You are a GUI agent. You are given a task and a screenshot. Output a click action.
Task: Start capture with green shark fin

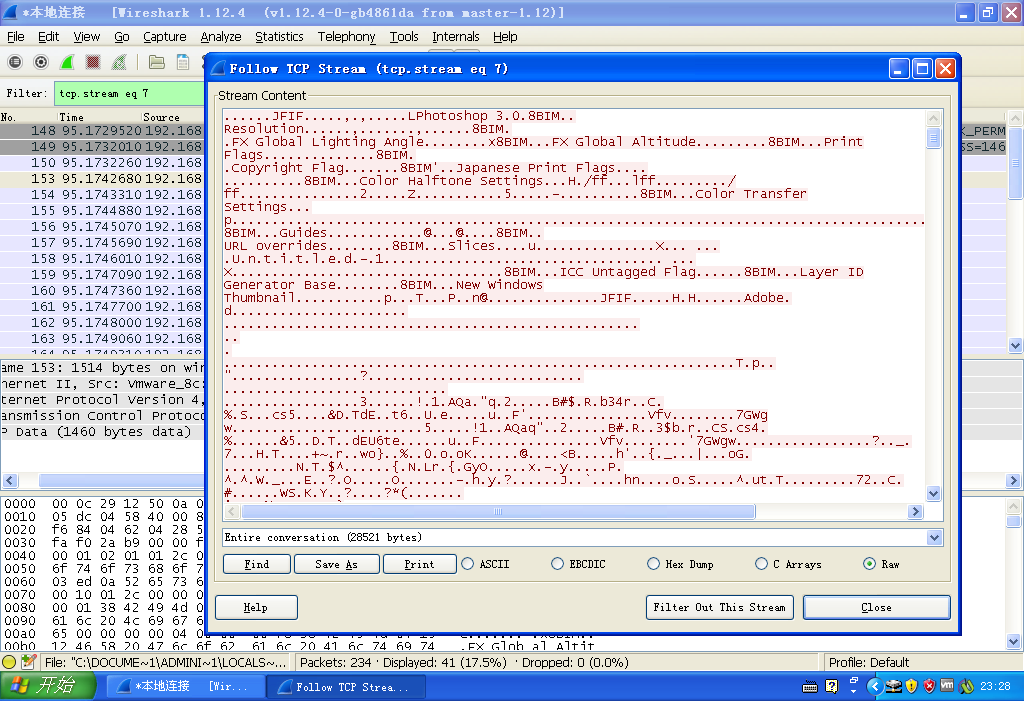67,62
